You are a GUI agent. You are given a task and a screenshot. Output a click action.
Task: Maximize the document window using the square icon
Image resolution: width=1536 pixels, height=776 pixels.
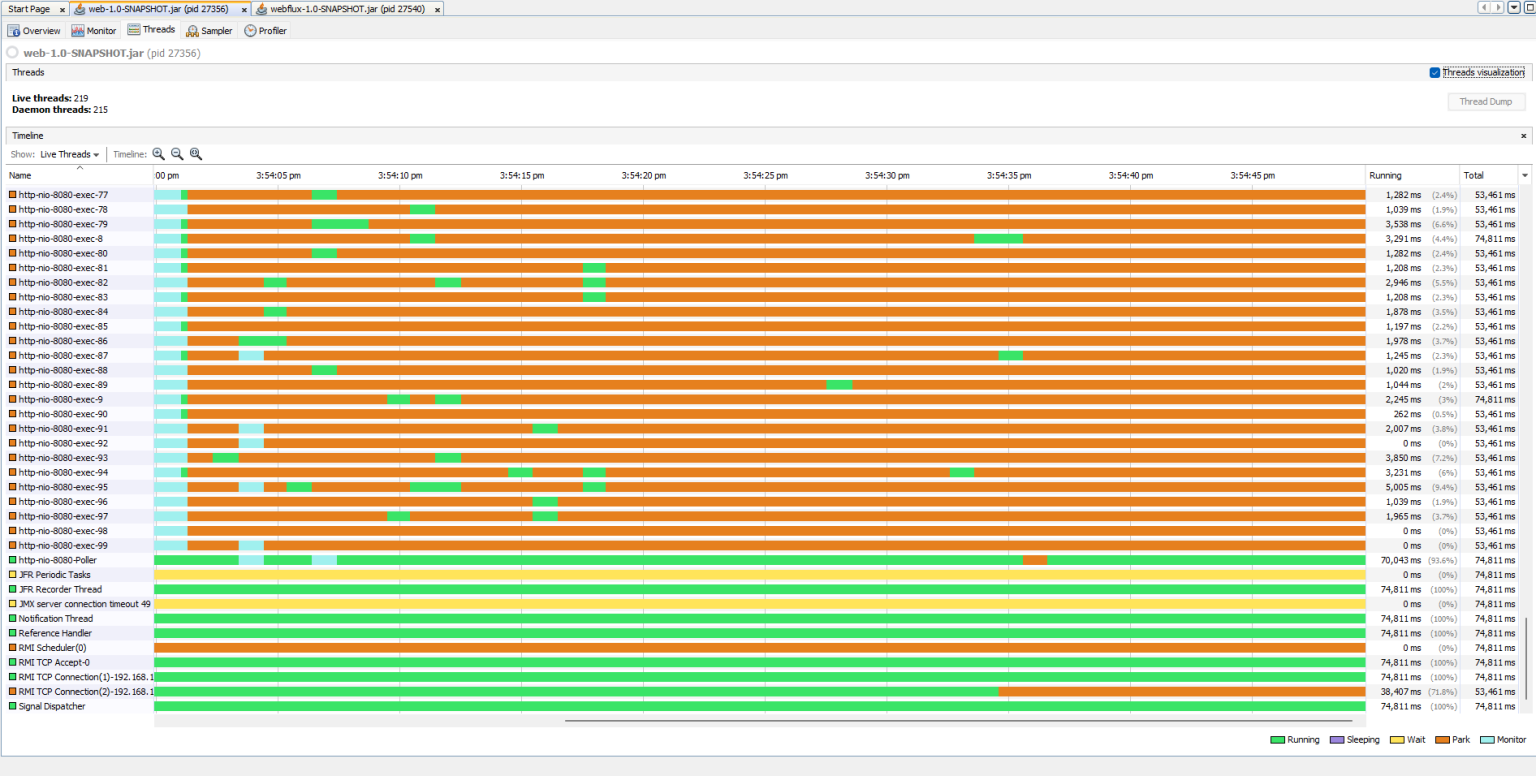pyautogui.click(x=1529, y=8)
